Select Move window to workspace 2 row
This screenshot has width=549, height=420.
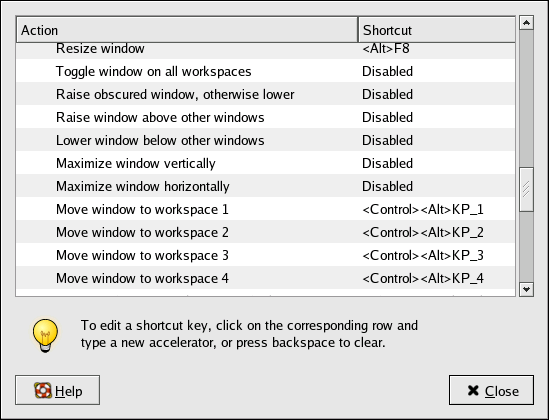point(265,232)
